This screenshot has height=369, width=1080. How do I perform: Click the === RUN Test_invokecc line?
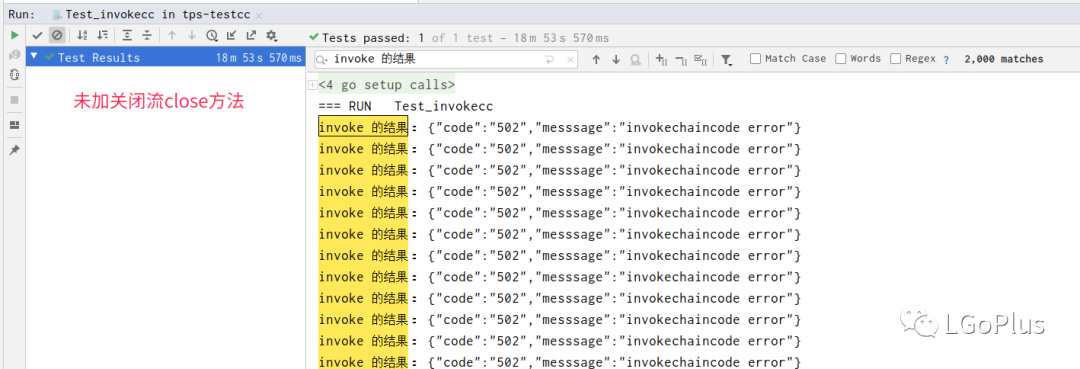click(x=406, y=107)
